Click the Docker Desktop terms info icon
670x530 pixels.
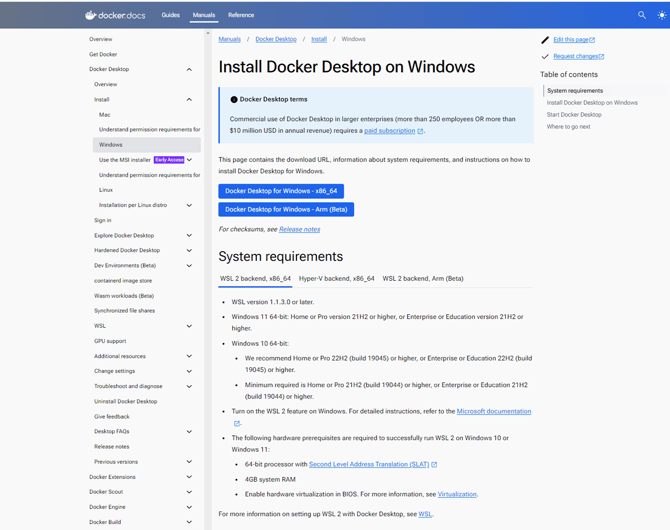pyautogui.click(x=234, y=100)
